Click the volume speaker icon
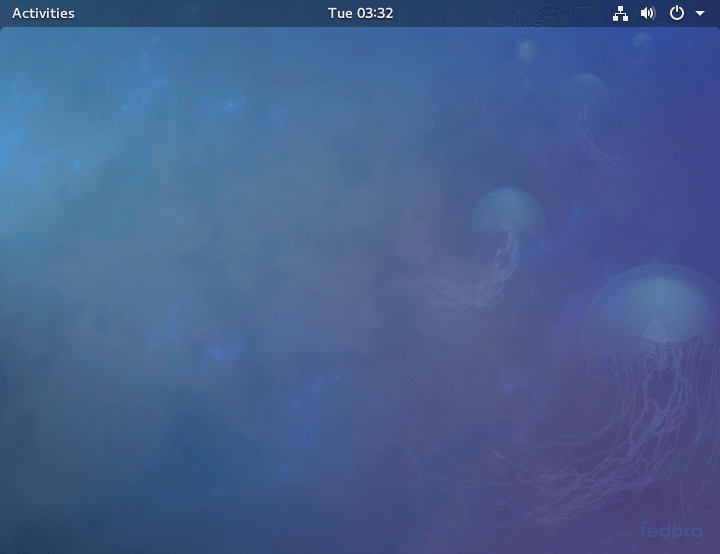 click(647, 13)
